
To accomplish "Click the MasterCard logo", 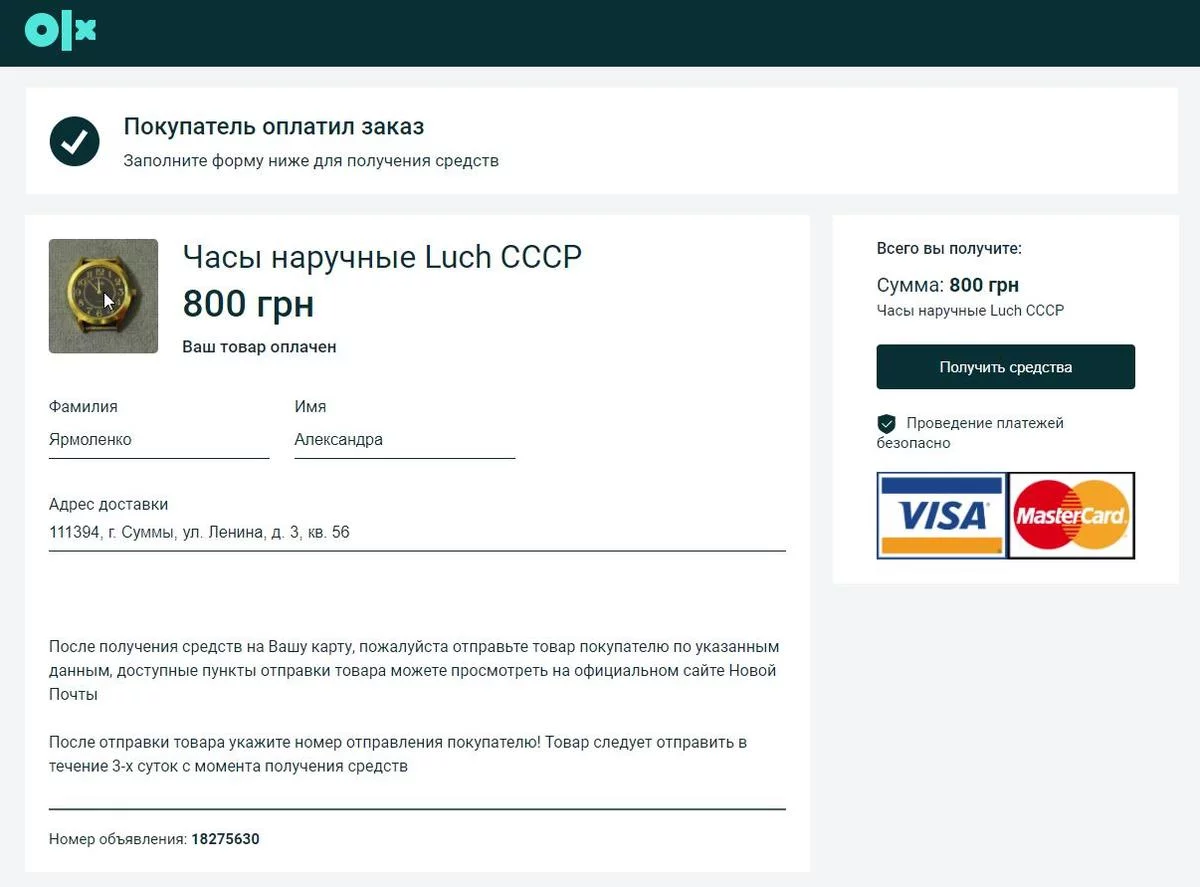I will [1071, 515].
